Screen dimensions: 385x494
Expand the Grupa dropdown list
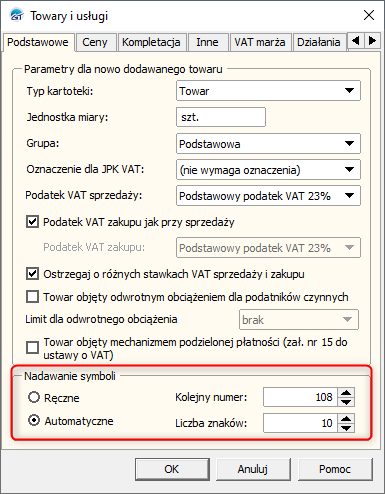[x=268, y=143]
